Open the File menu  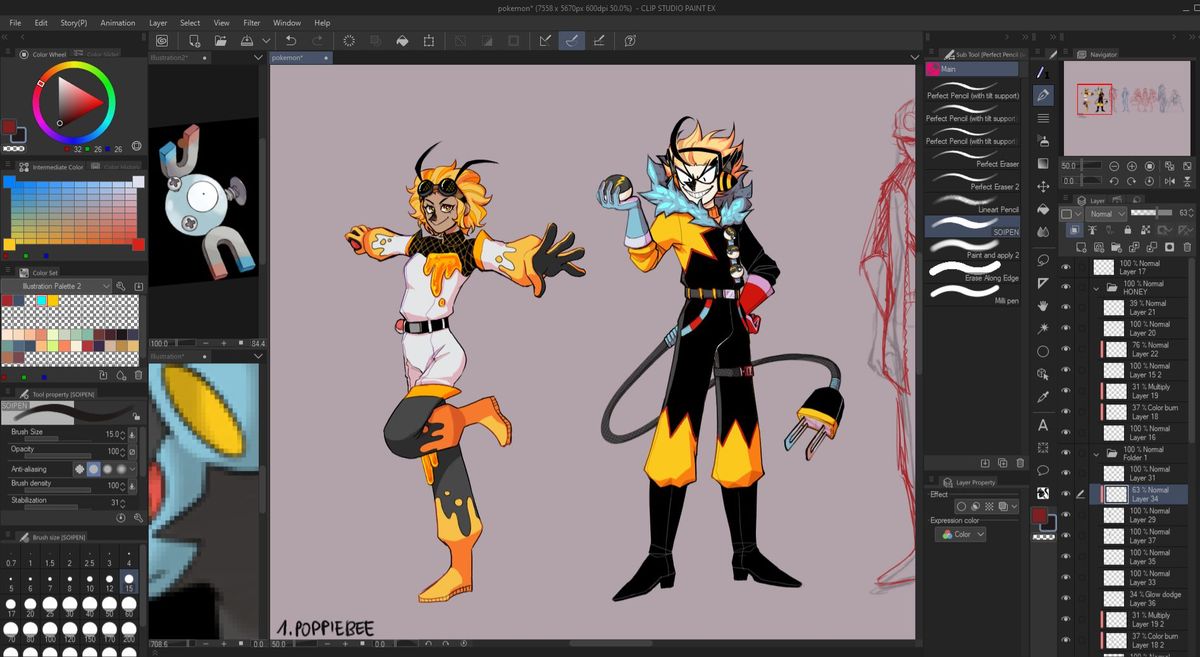[x=14, y=22]
